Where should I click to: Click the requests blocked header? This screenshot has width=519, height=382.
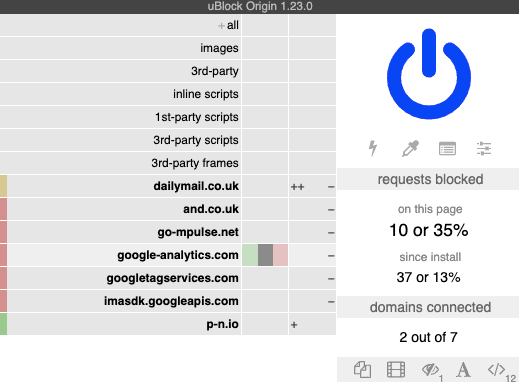click(428, 179)
